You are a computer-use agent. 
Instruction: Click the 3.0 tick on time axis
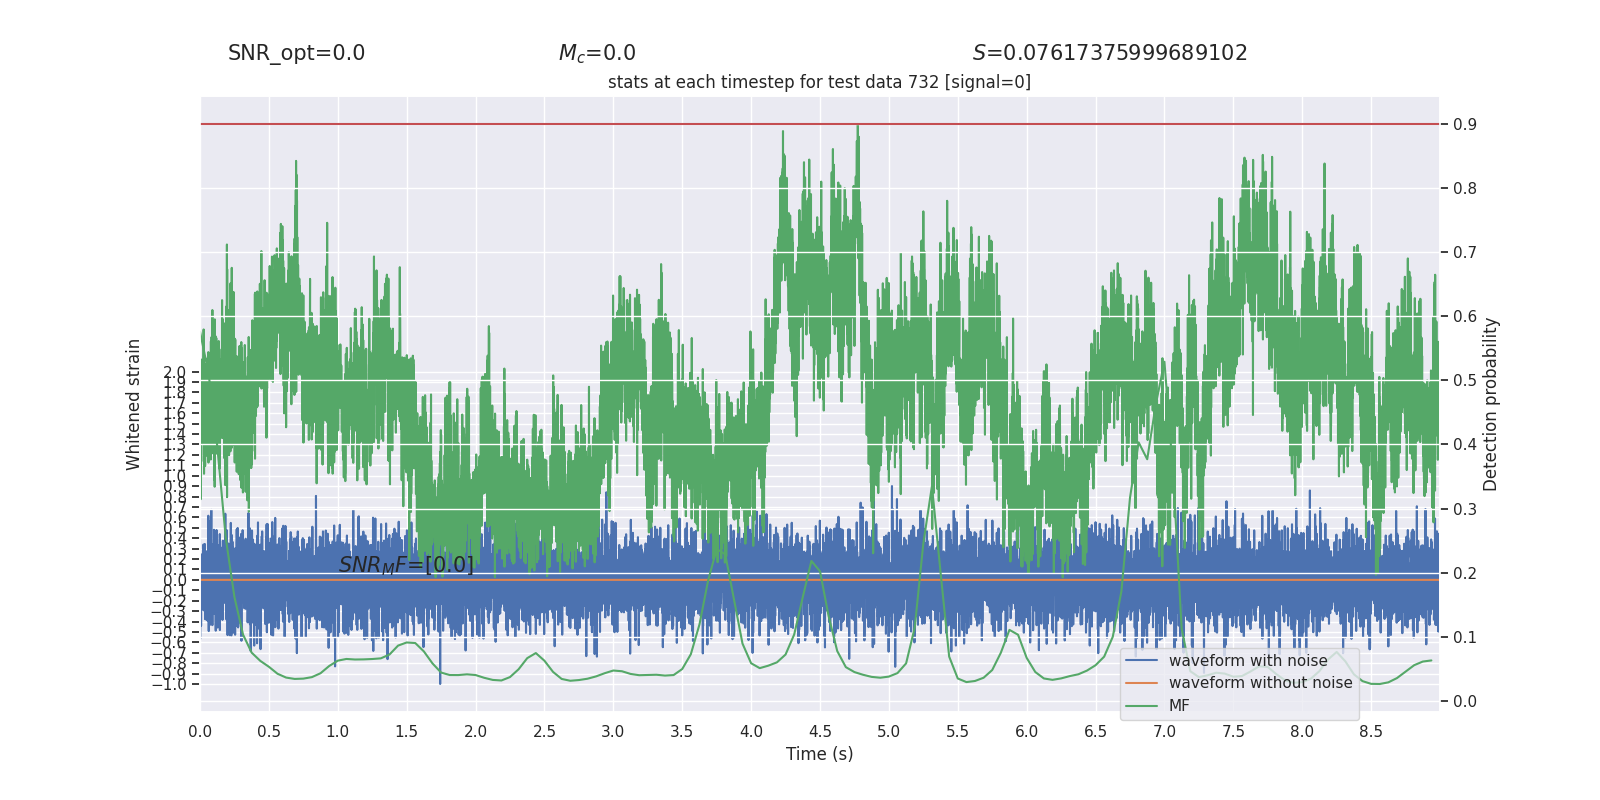[613, 732]
